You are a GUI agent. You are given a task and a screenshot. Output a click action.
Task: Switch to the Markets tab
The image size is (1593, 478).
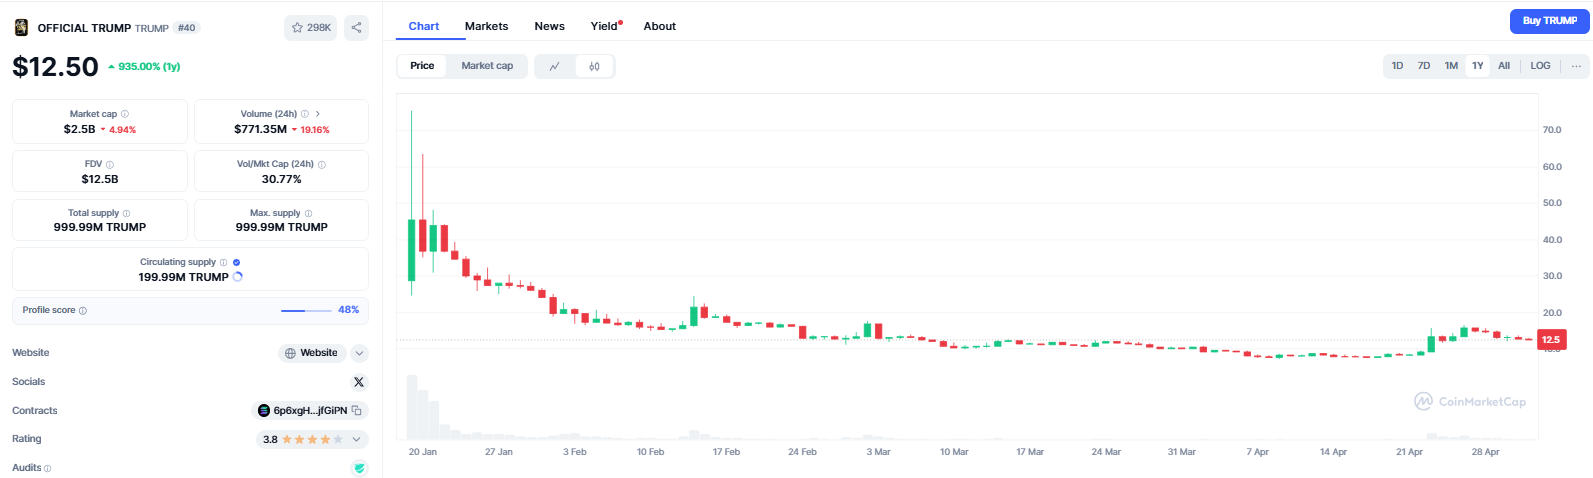(x=486, y=26)
